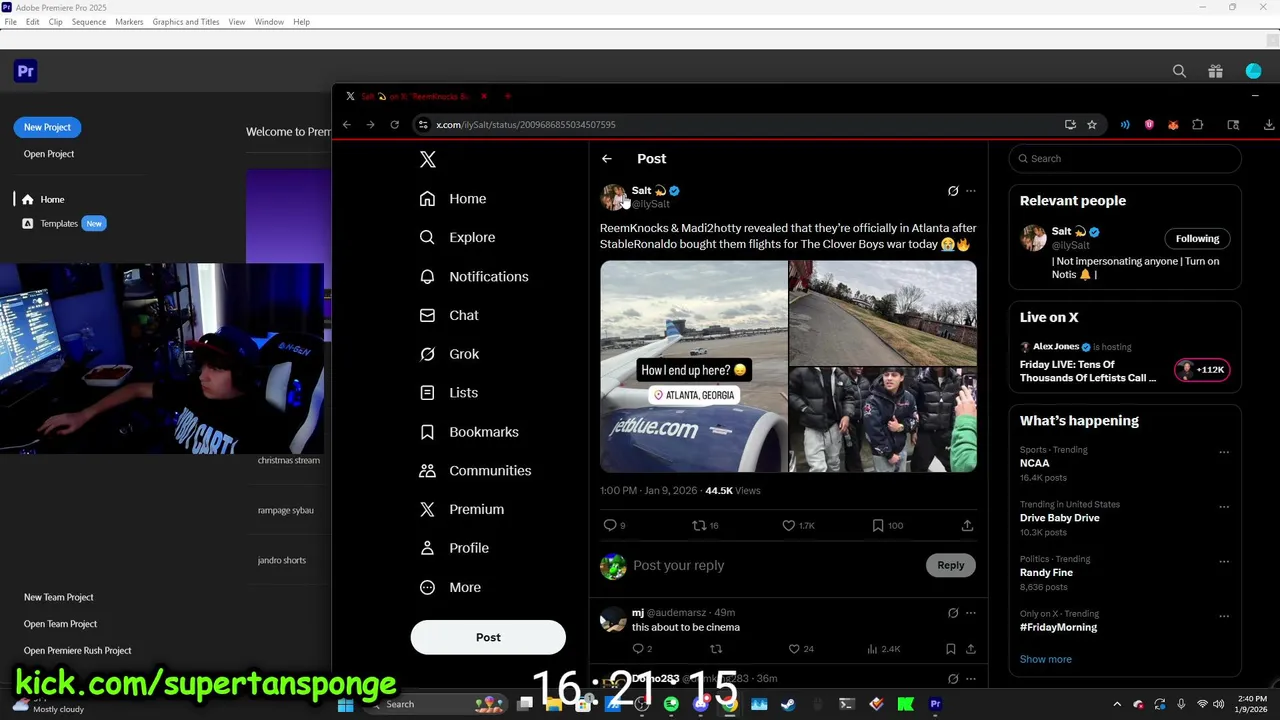
Task: Click the install app icon in address bar
Action: pos(1070,125)
